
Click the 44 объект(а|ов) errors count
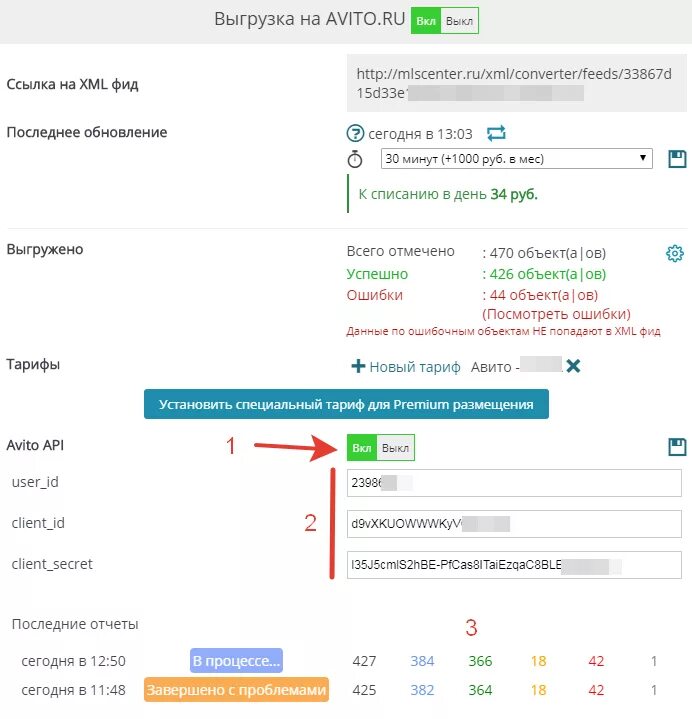coord(543,295)
